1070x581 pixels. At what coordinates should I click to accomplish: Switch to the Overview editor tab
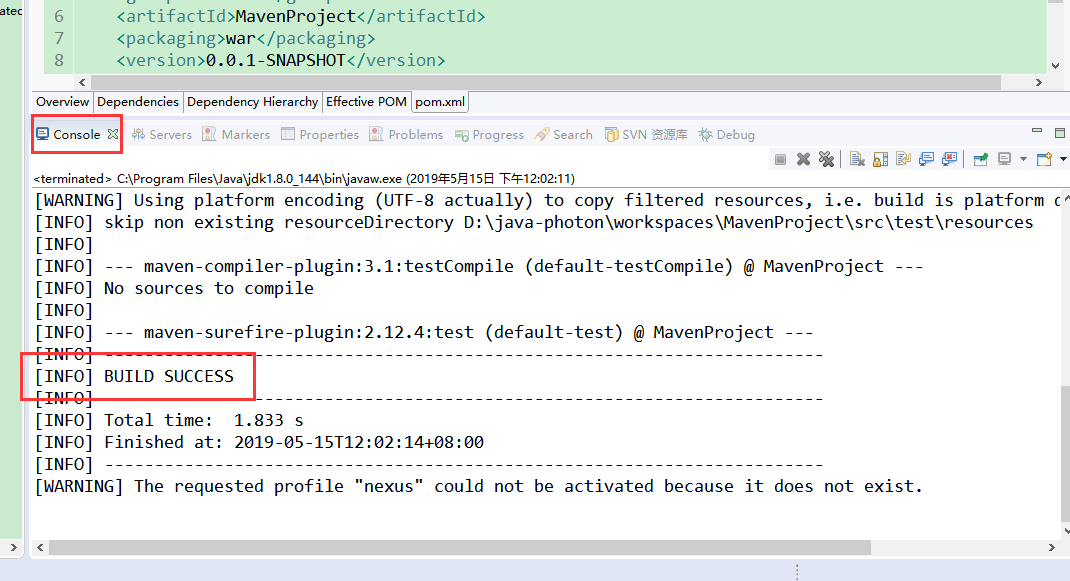(x=62, y=102)
